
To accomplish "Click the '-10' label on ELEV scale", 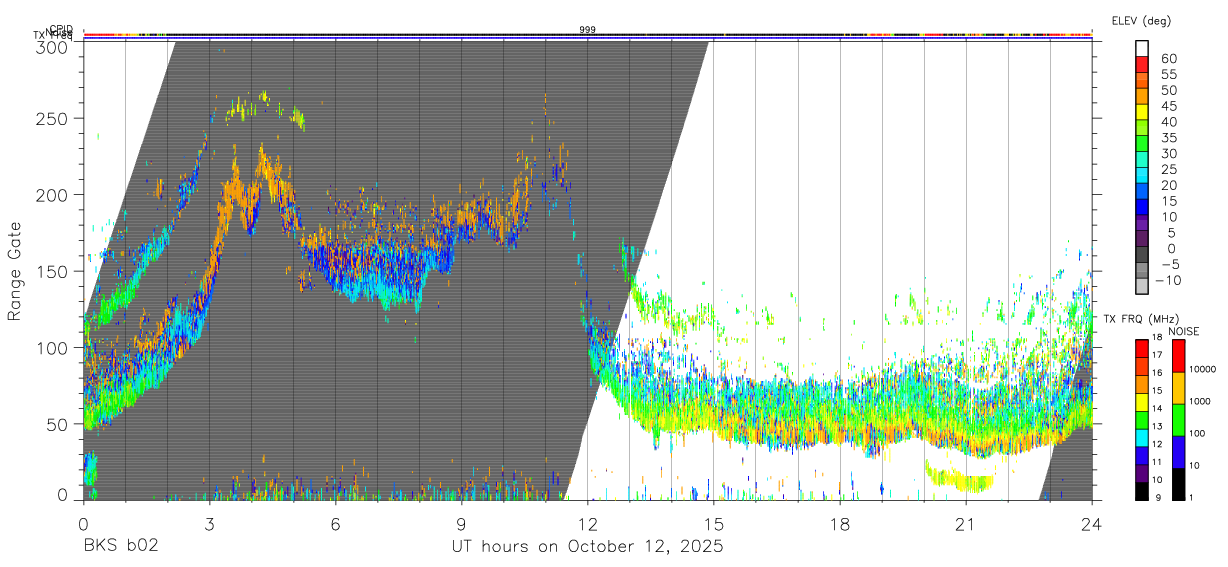I will 1168,280.
